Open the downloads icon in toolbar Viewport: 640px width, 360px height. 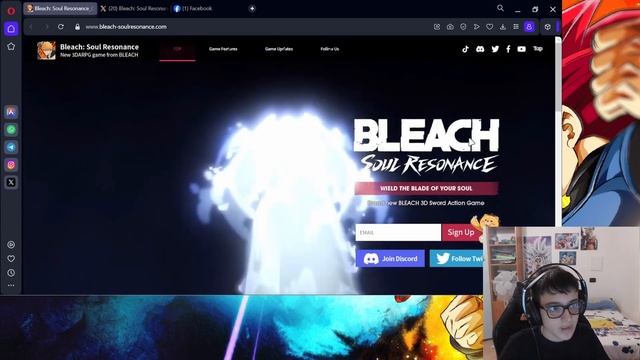[x=503, y=27]
